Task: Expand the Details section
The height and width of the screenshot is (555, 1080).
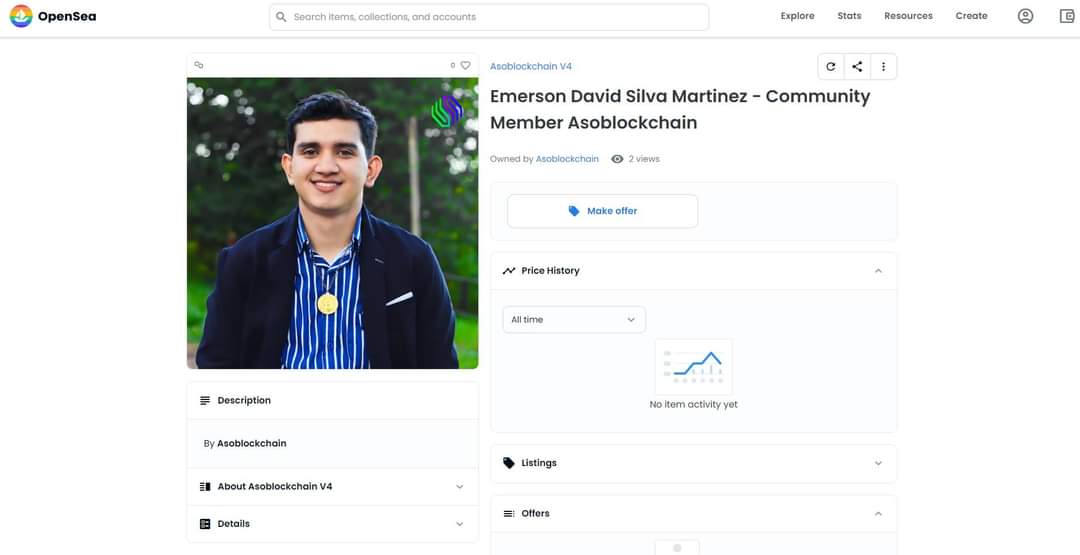Action: pos(460,524)
